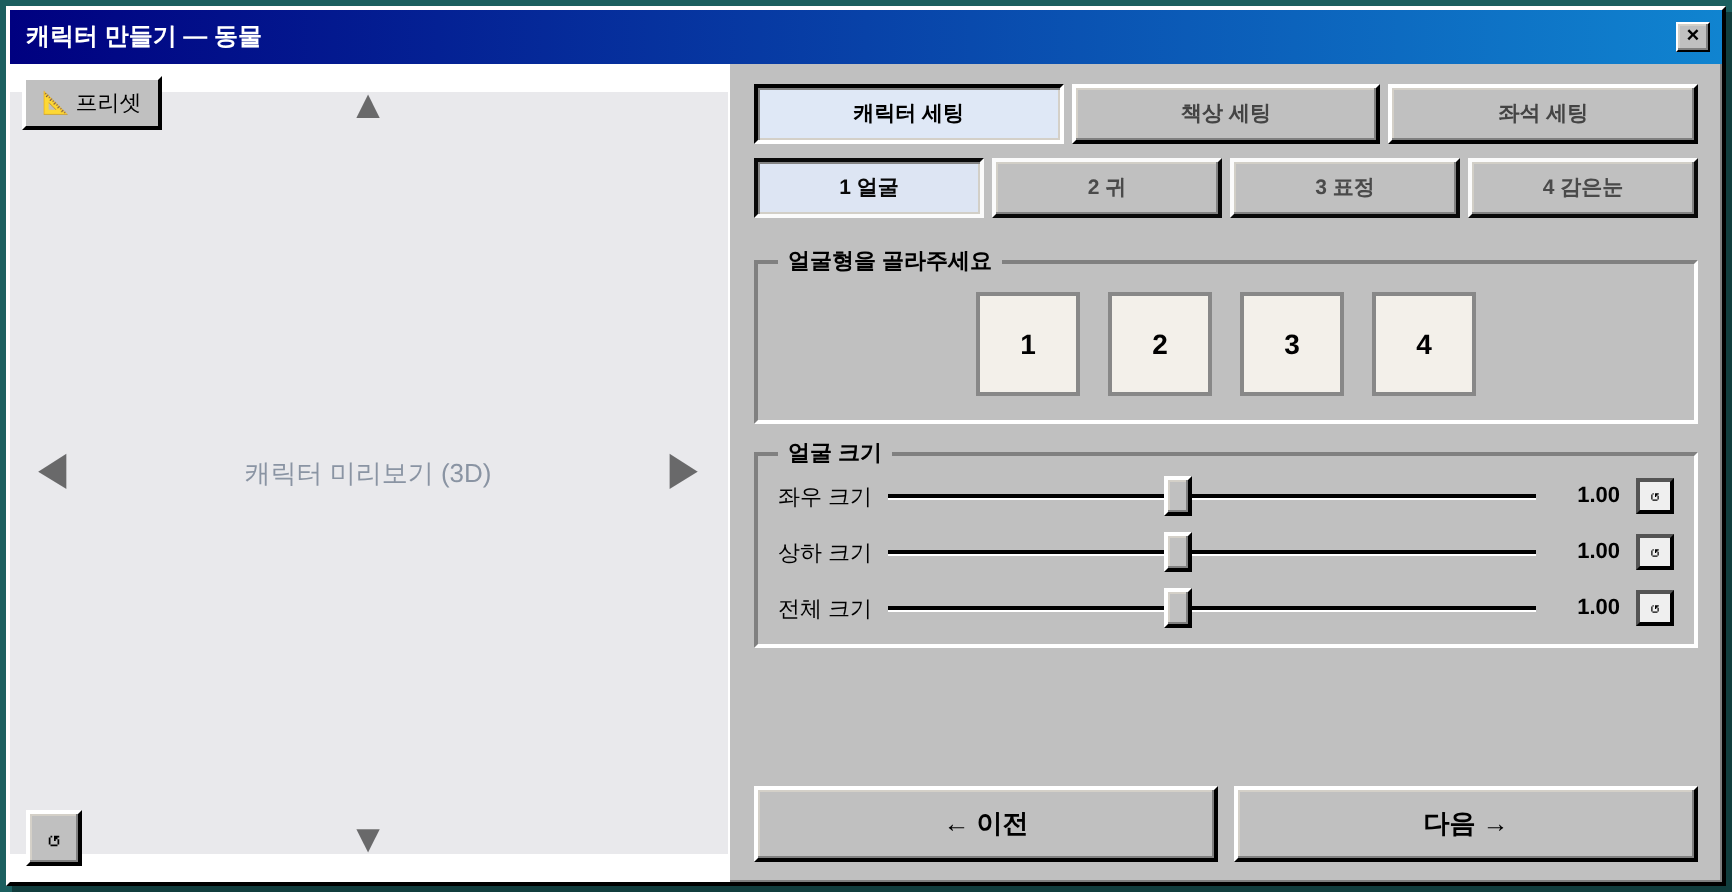Rotate character preview down with bottom arrow
This screenshot has height=892, width=1732.
coord(368,840)
